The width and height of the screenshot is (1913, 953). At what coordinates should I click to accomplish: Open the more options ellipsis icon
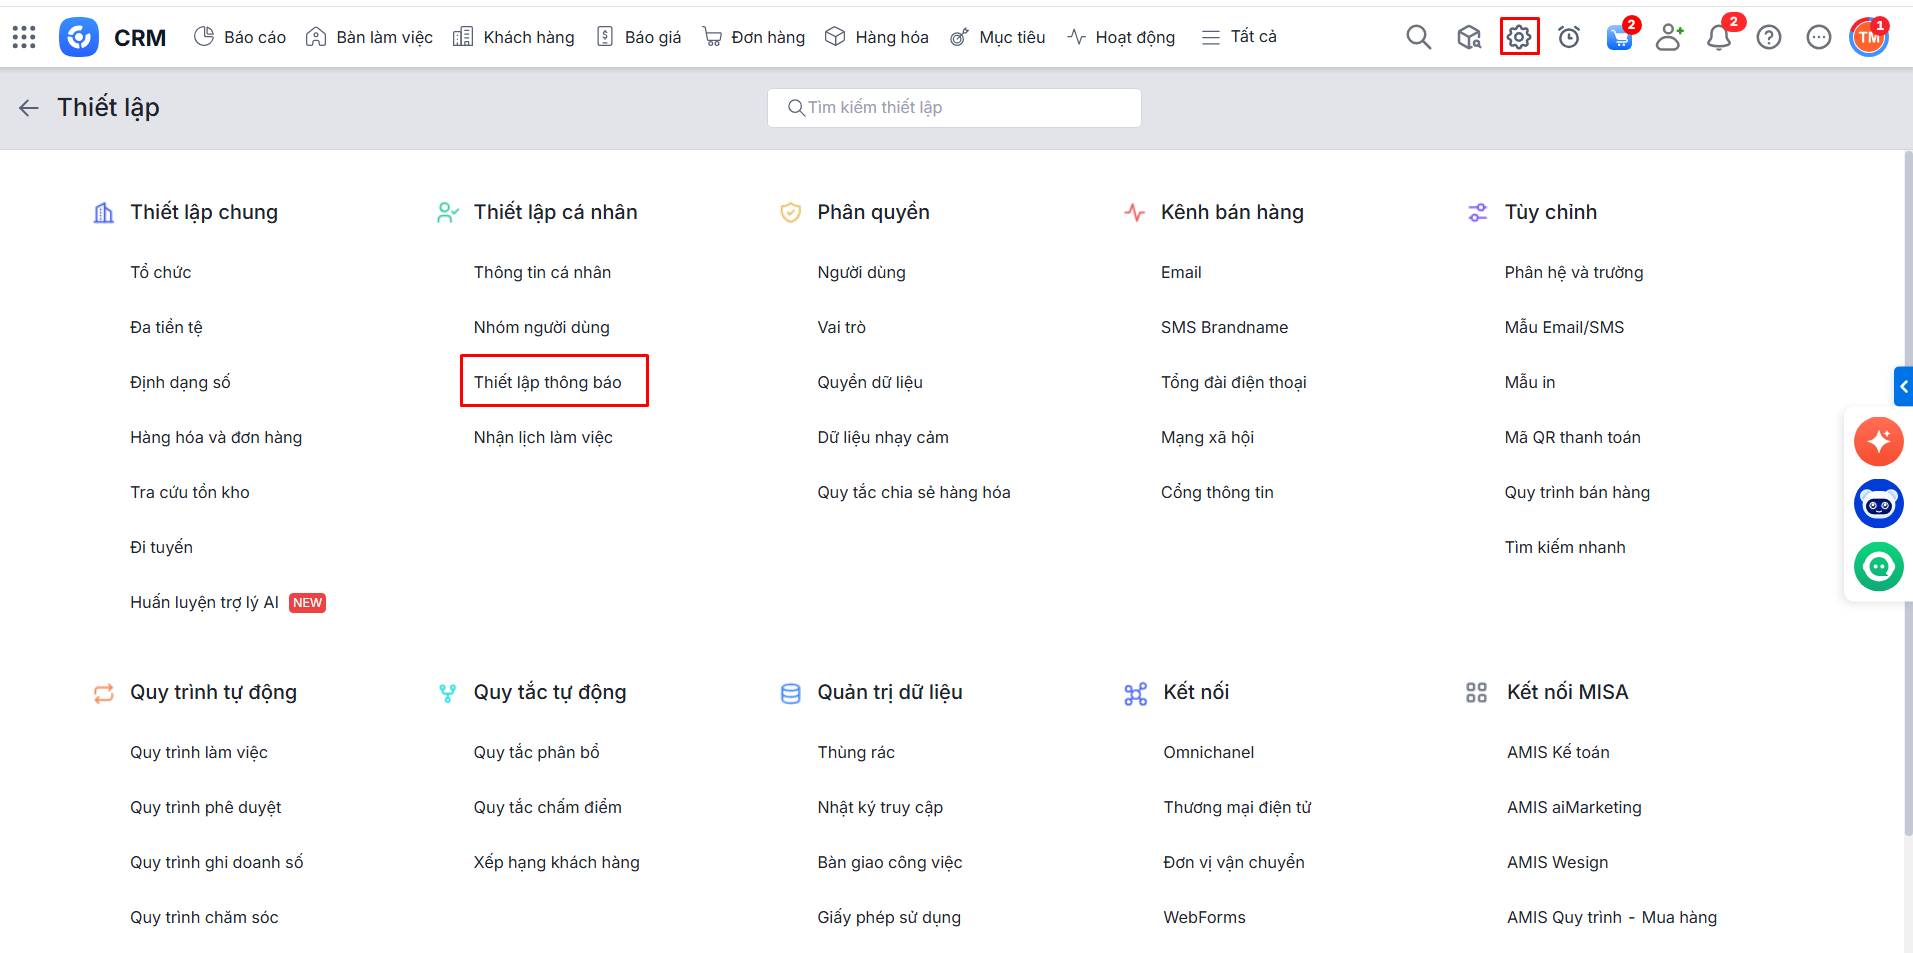click(x=1818, y=38)
